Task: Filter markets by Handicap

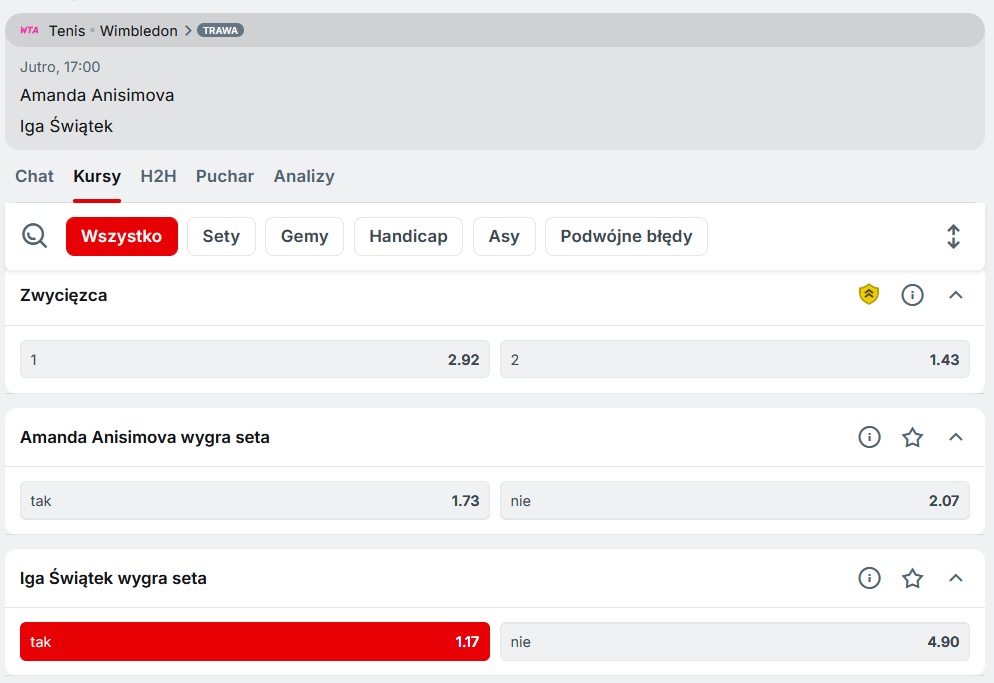Action: coord(408,237)
